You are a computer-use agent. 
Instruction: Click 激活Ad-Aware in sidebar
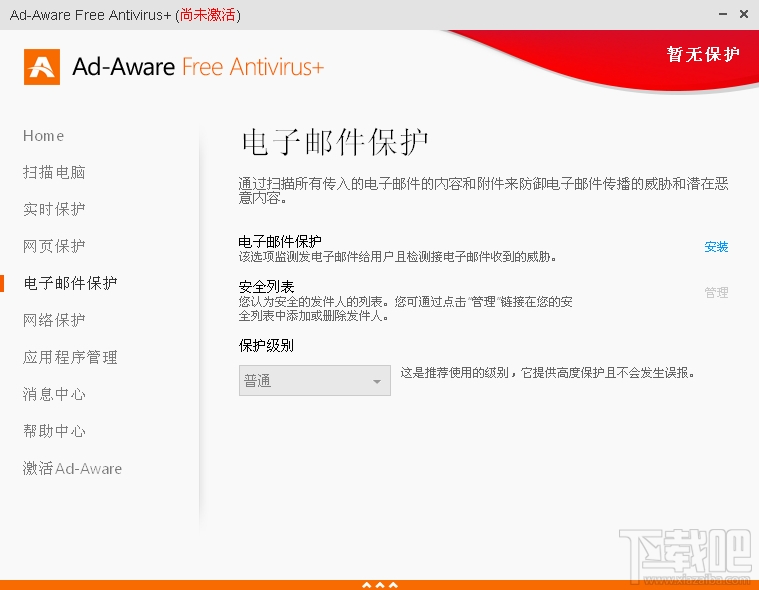(x=72, y=468)
